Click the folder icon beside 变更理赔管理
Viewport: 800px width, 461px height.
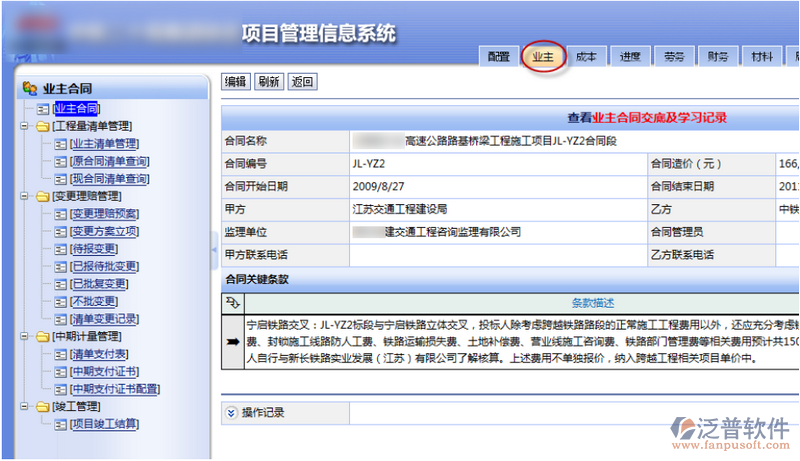42,197
